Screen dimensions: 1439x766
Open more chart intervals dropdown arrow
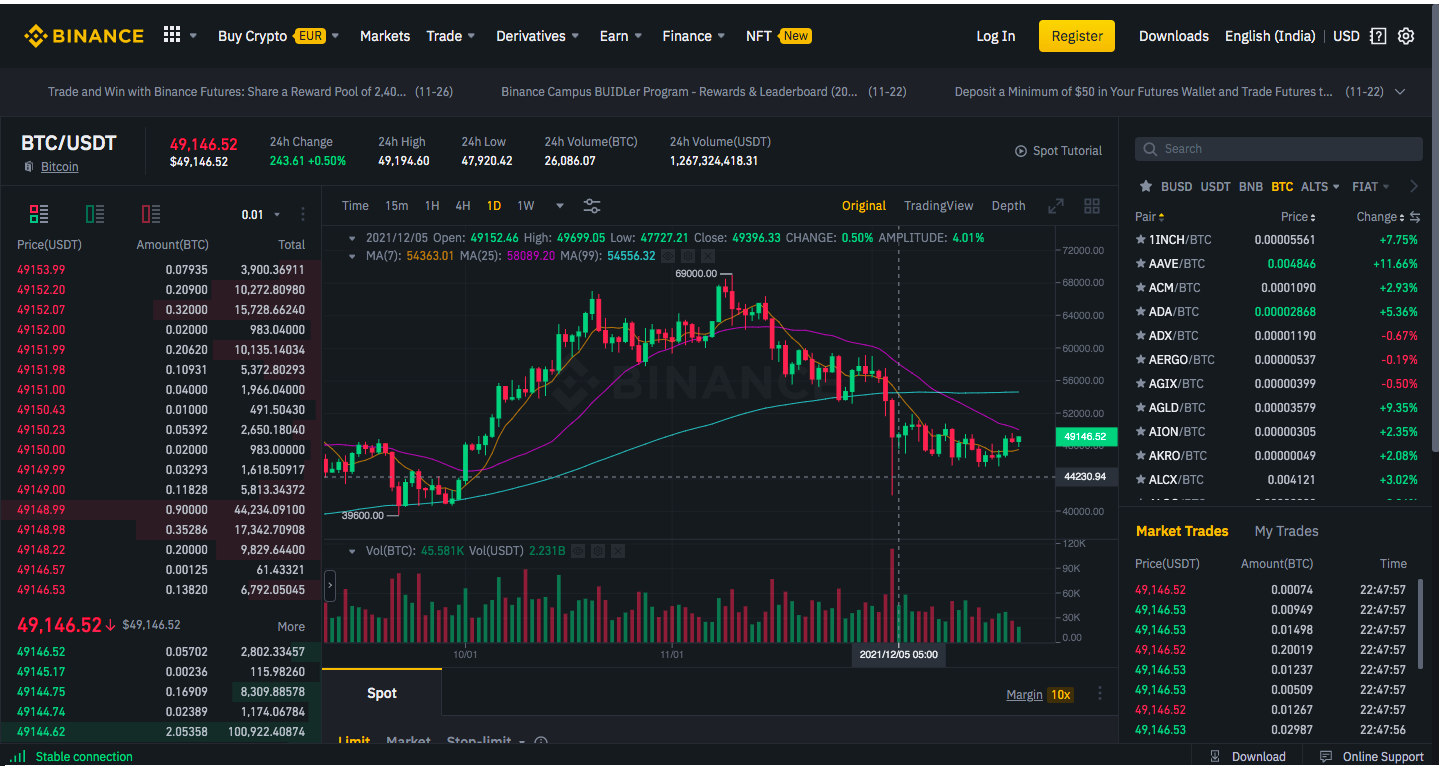[560, 206]
